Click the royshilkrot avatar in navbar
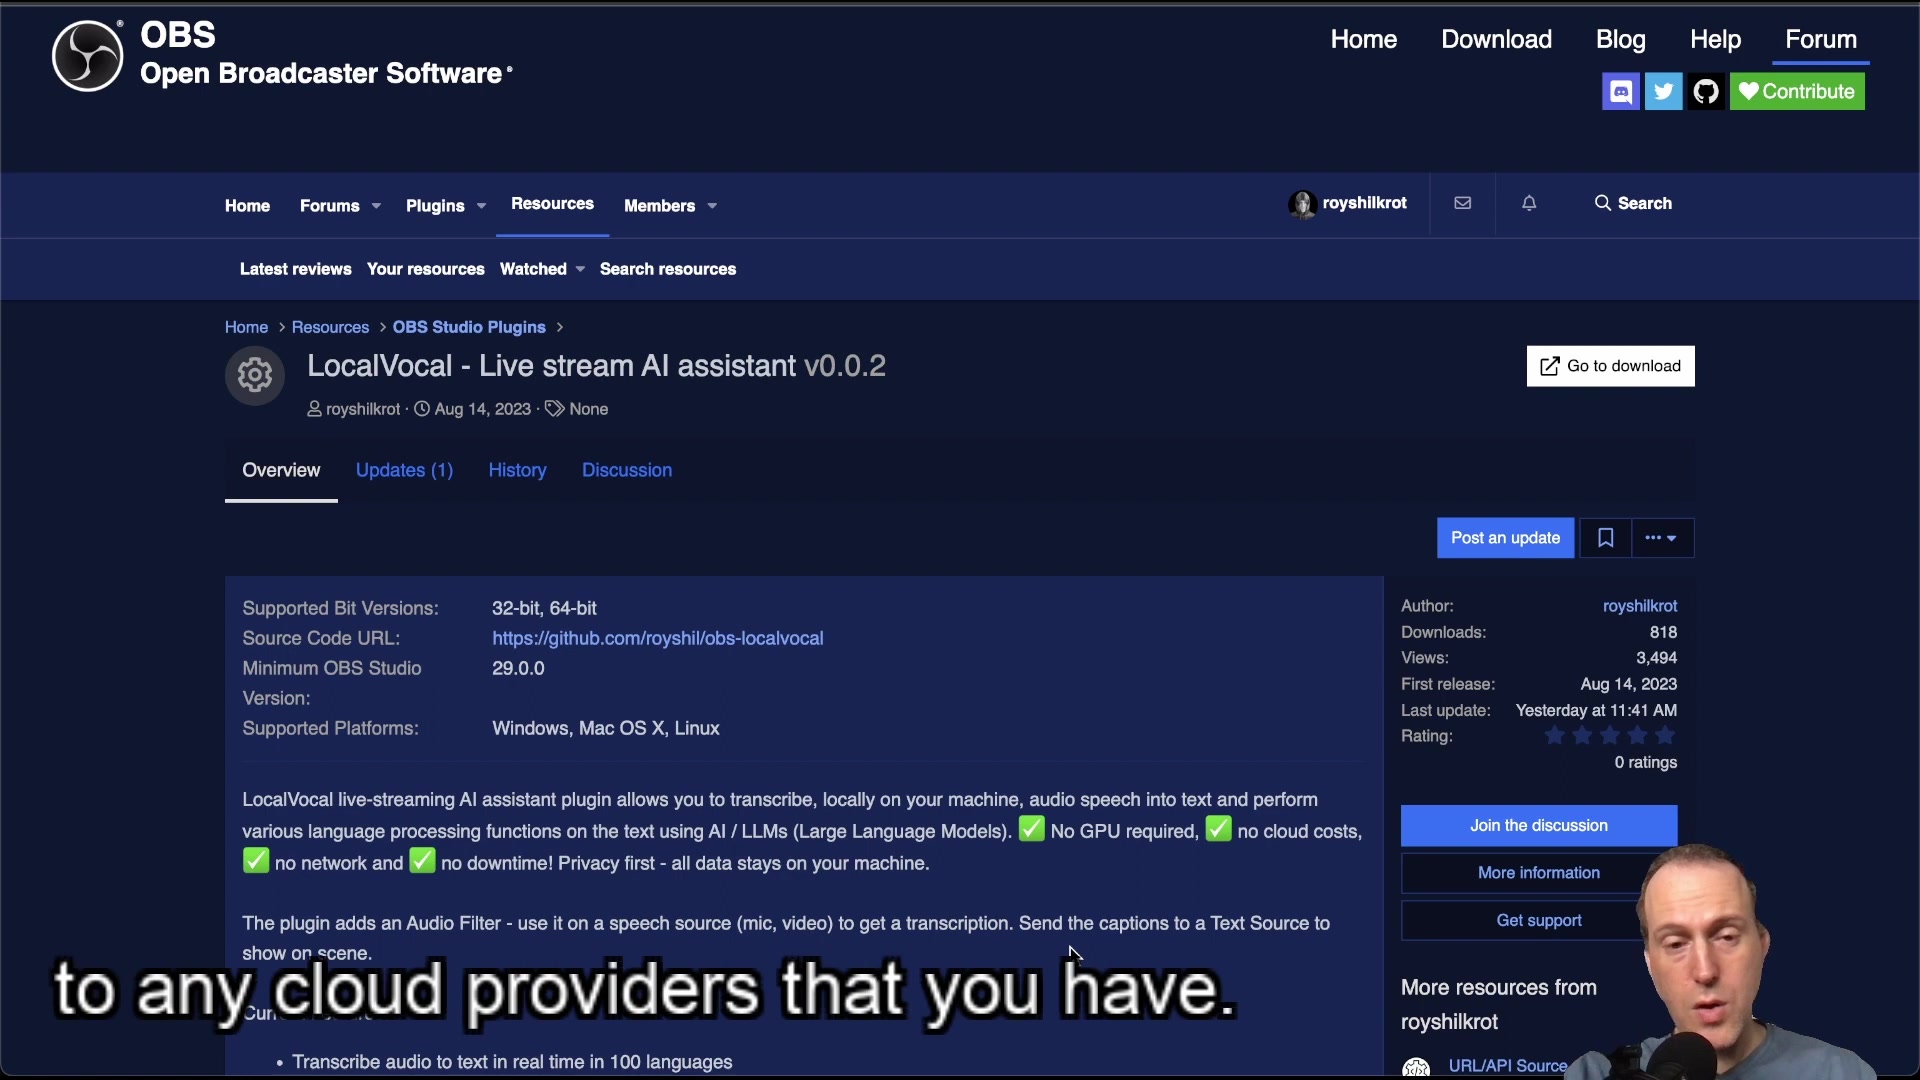Viewport: 1920px width, 1080px height. point(1302,204)
